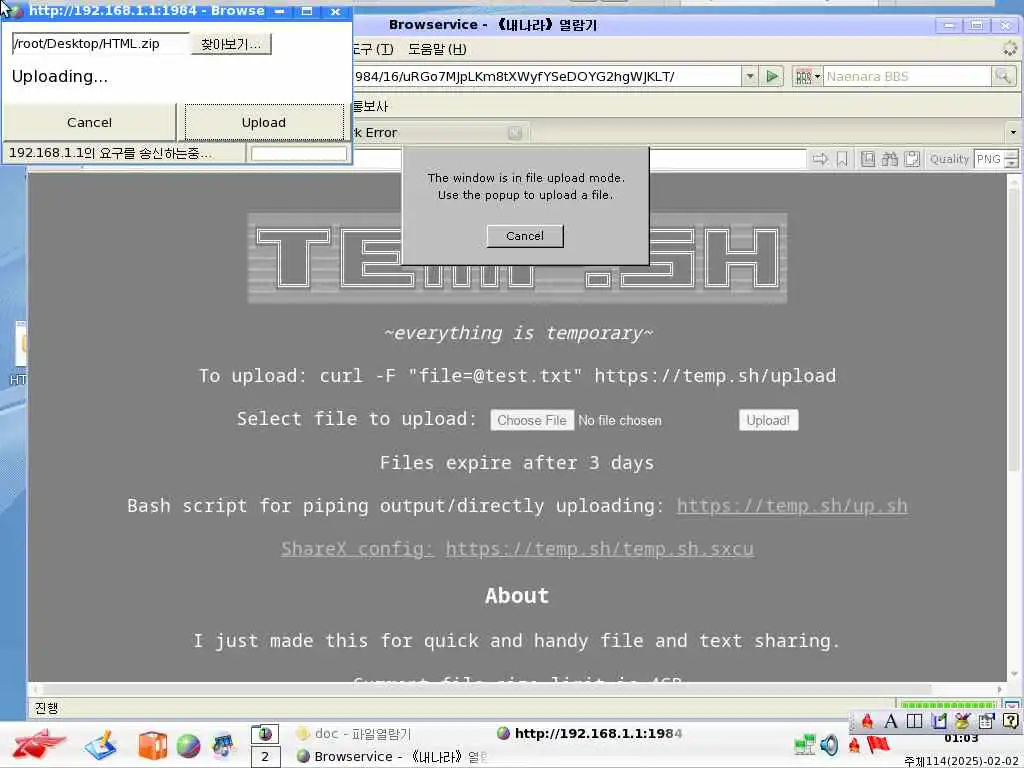
Task: Click Upload in the popup window
Action: point(264,122)
